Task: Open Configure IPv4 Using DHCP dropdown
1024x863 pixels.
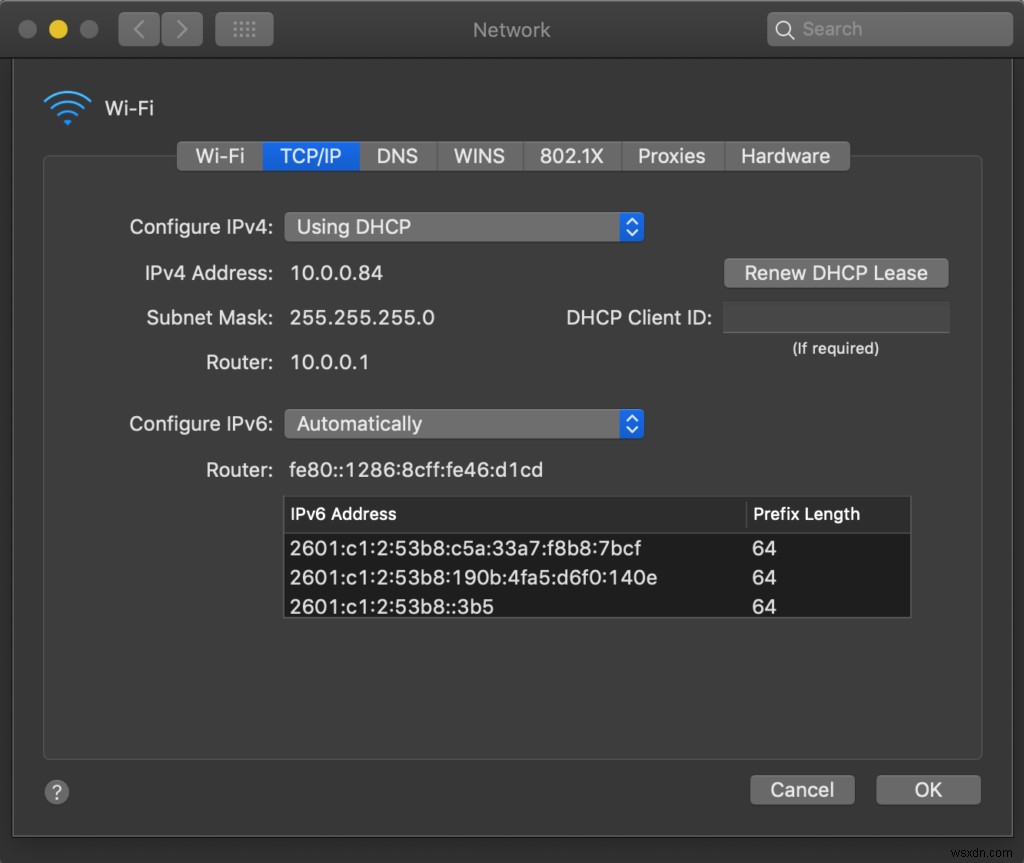Action: pos(464,227)
